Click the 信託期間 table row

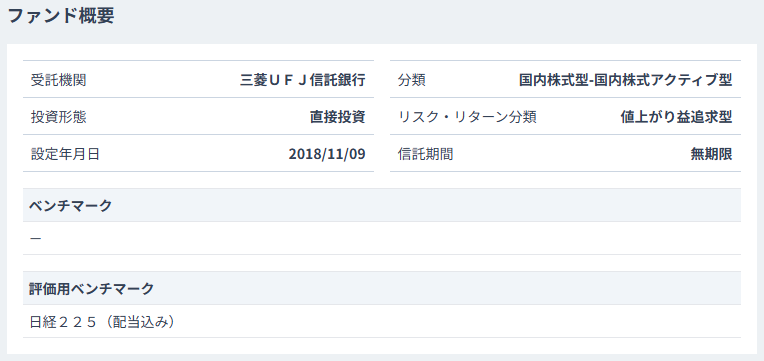[x=566, y=153]
